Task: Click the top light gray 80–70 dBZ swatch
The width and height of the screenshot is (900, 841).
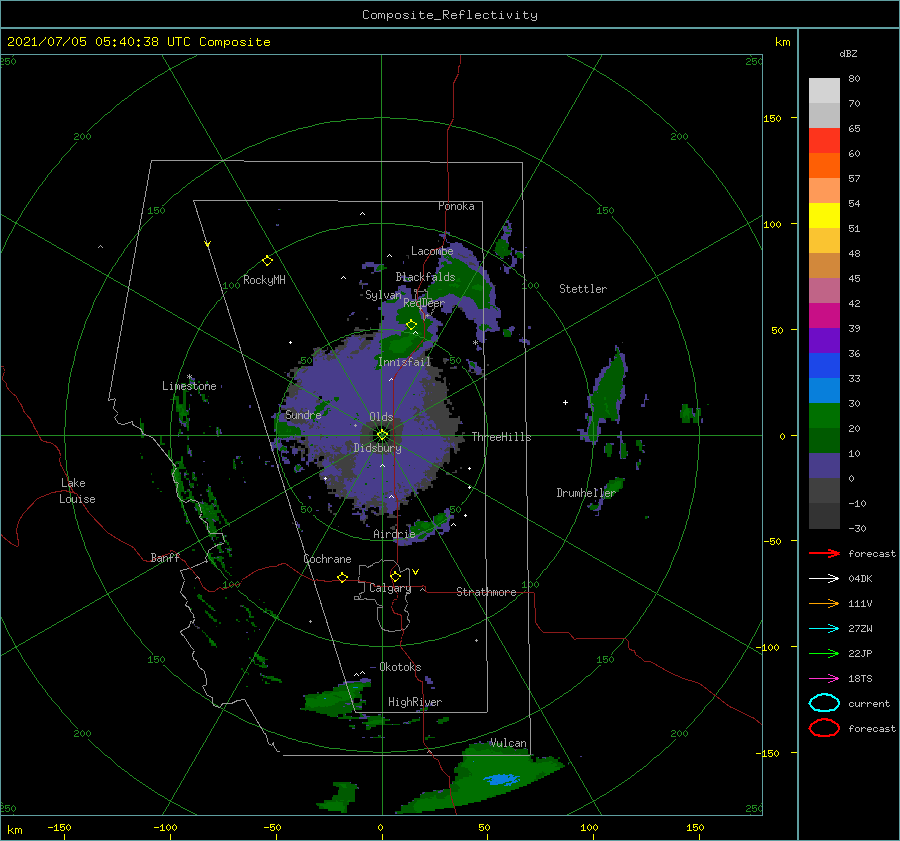Action: tap(824, 91)
